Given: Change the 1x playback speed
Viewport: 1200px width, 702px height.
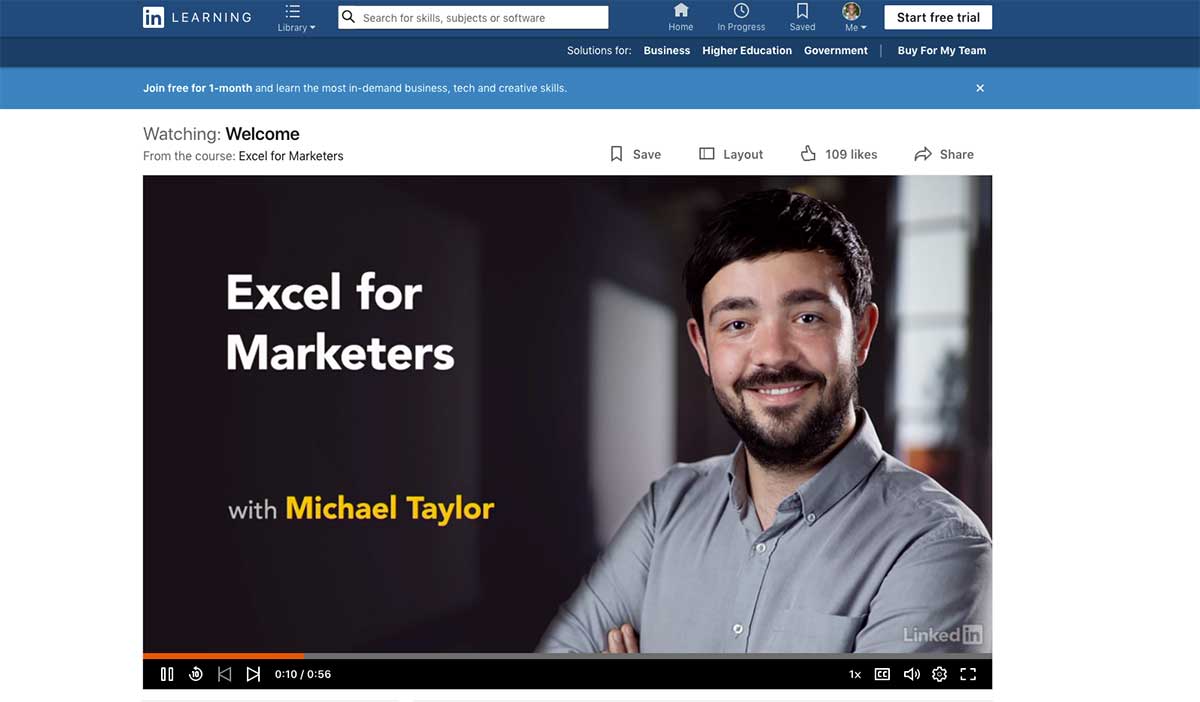Looking at the screenshot, I should tap(855, 674).
